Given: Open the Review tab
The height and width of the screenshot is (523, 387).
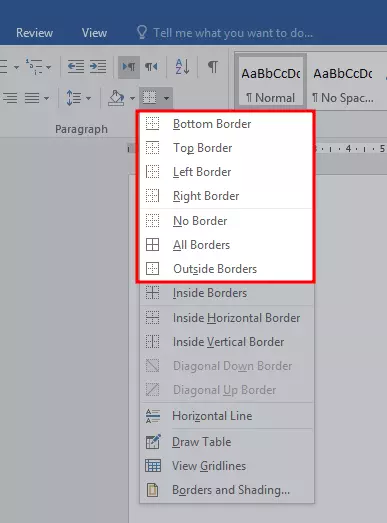Looking at the screenshot, I should (x=34, y=33).
